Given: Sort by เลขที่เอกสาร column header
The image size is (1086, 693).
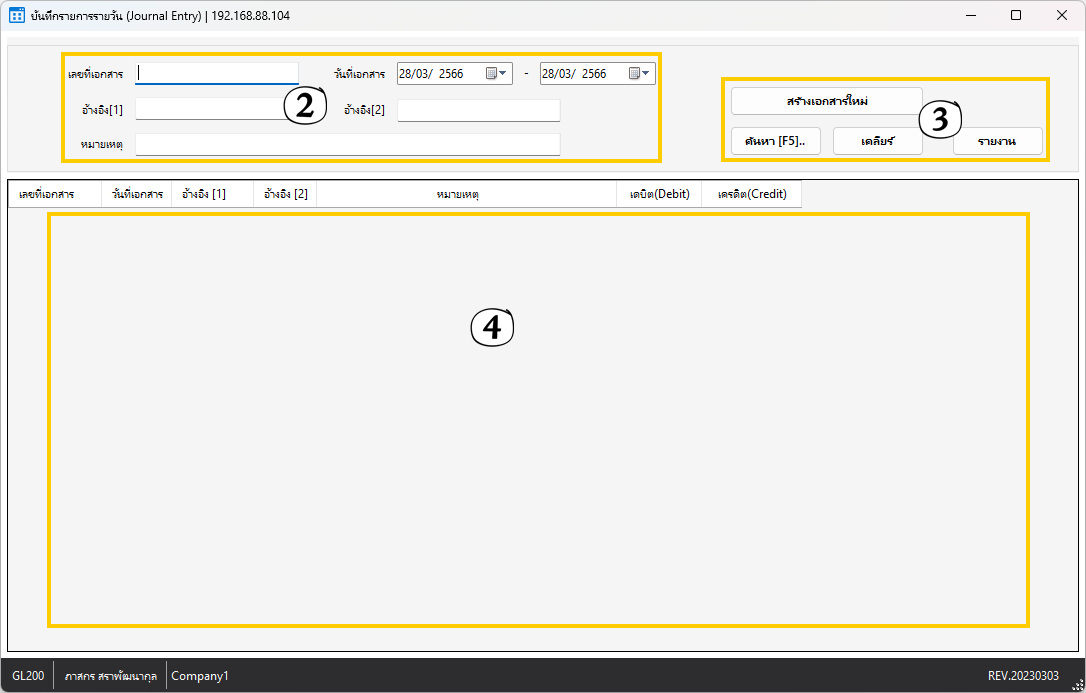Looking at the screenshot, I should click(55, 194).
